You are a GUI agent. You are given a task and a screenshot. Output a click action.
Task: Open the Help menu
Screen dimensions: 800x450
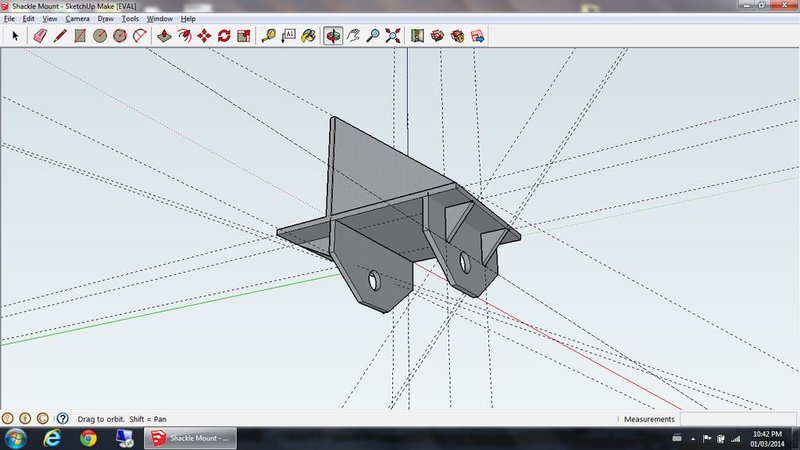tap(188, 19)
